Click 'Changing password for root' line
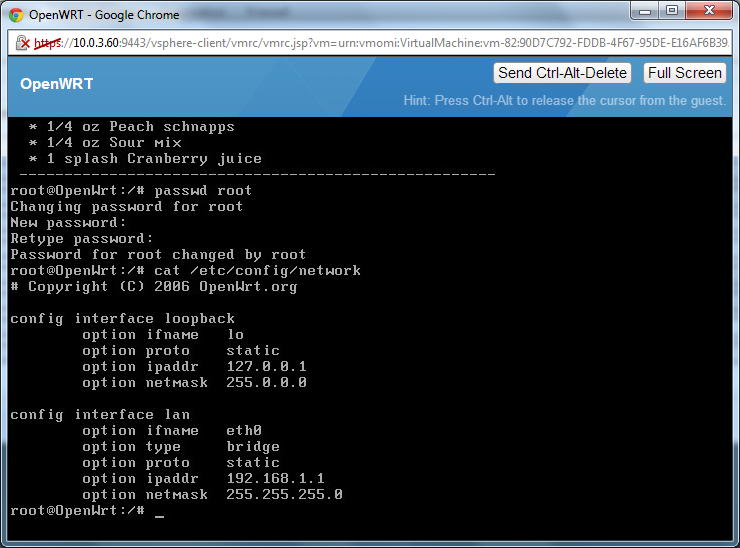 (127, 207)
